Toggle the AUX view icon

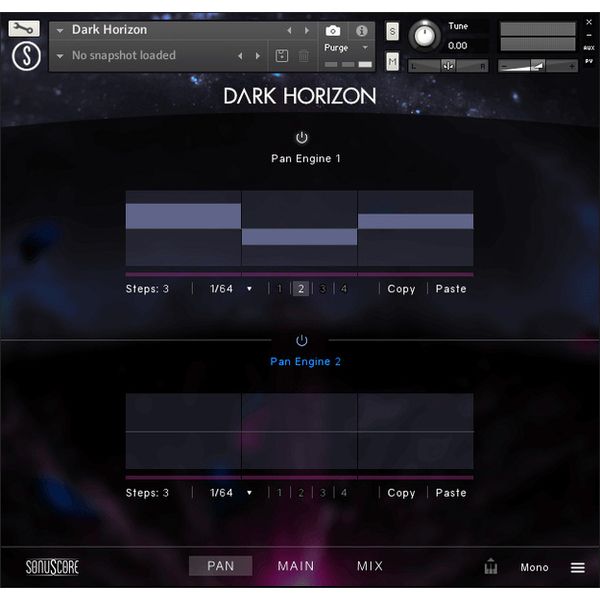[589, 48]
